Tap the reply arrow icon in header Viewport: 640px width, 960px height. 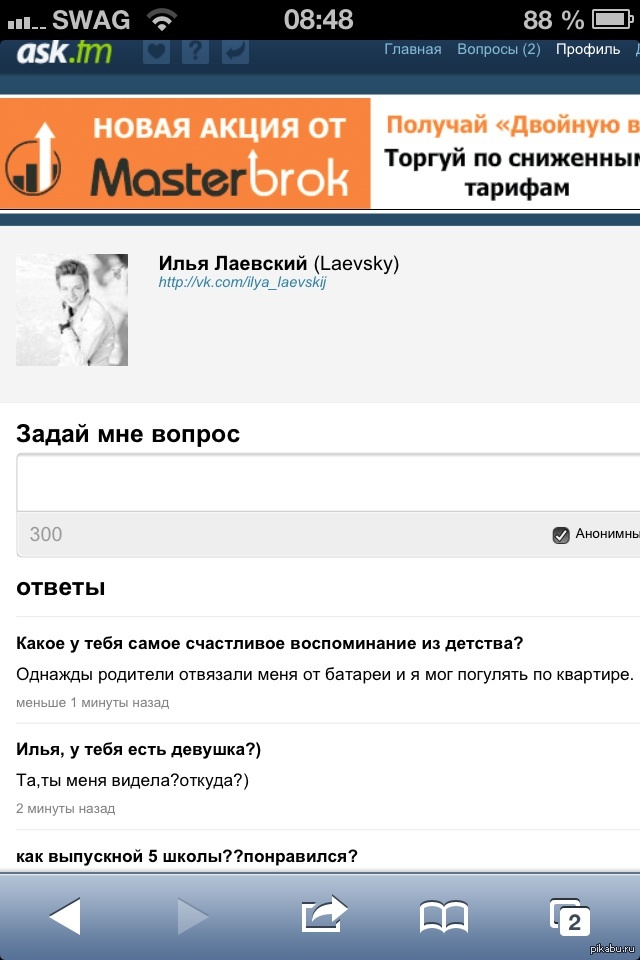(235, 51)
